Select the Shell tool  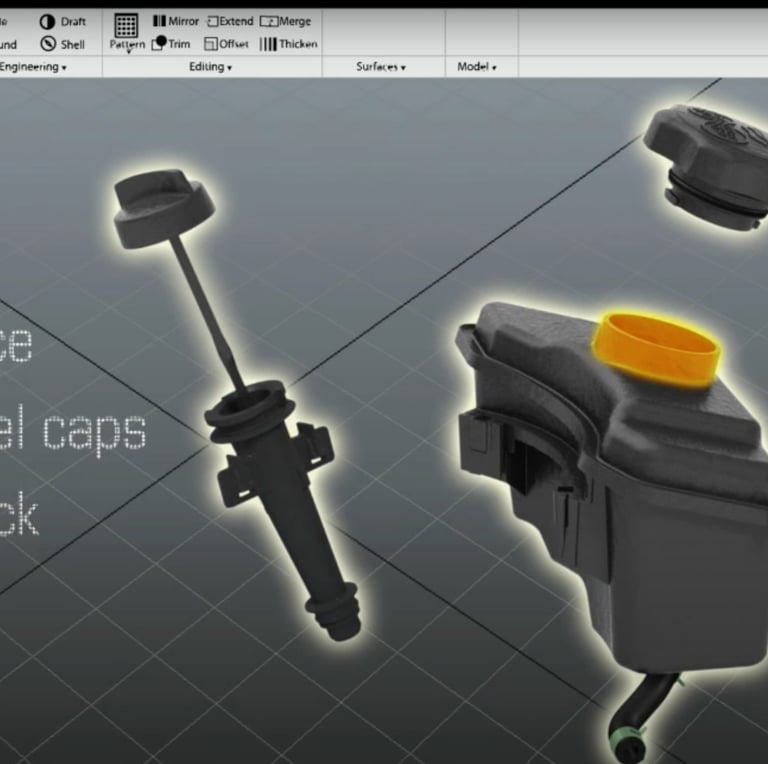point(62,44)
